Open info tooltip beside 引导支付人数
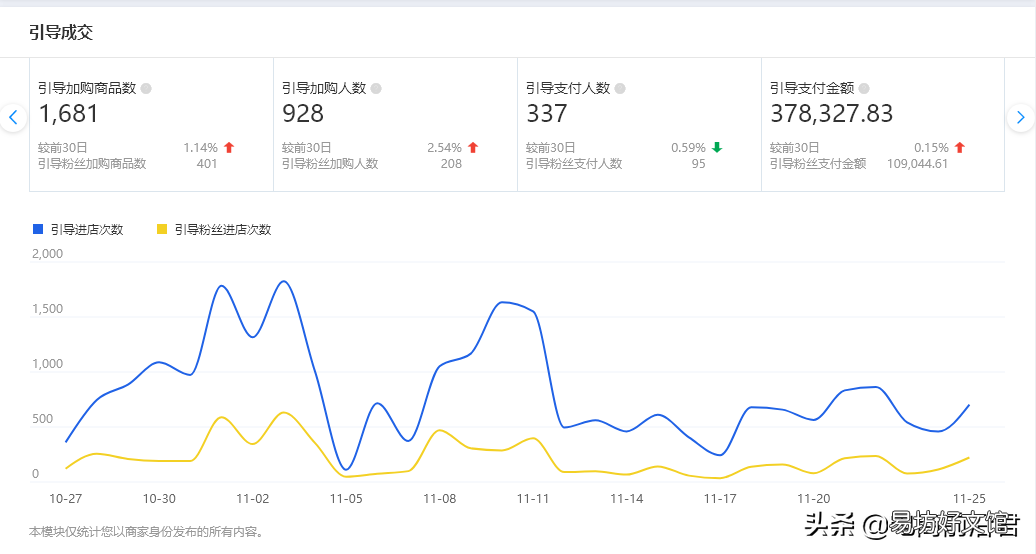This screenshot has height=554, width=1036. point(620,89)
